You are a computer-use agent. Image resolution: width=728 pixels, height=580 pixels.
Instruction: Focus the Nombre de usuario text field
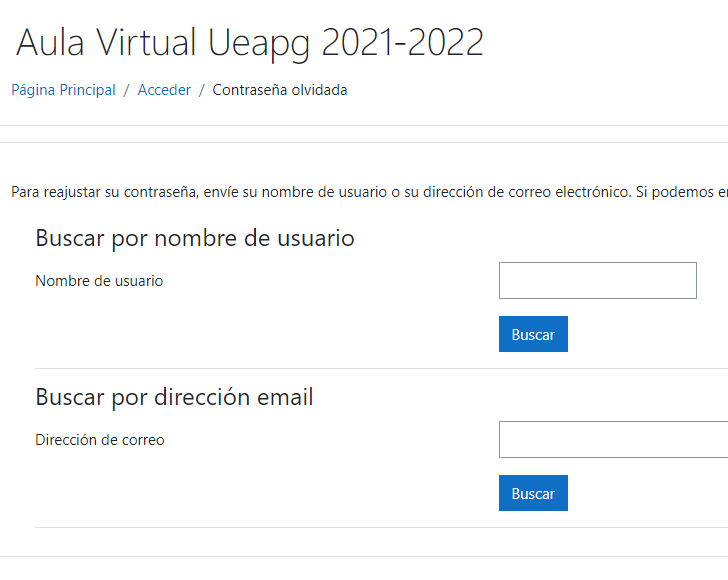pyautogui.click(x=597, y=281)
